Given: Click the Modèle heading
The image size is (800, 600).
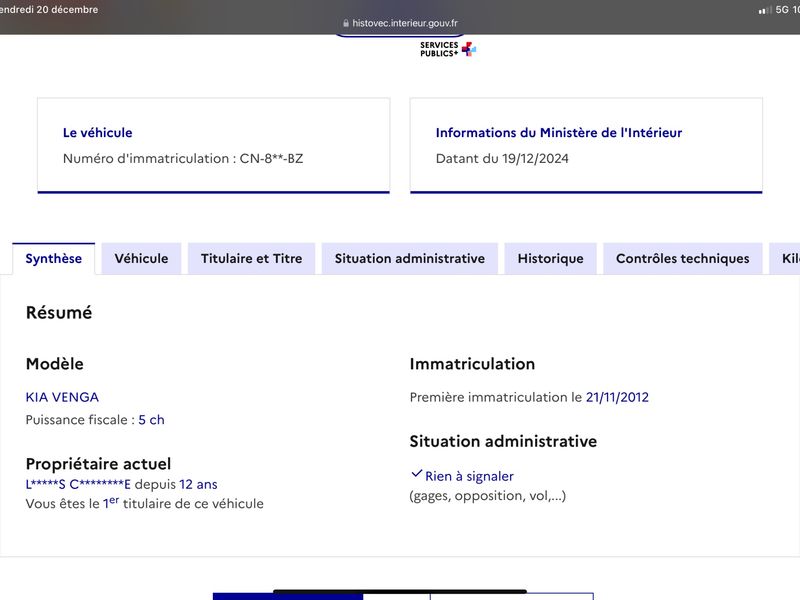Looking at the screenshot, I should 55,364.
